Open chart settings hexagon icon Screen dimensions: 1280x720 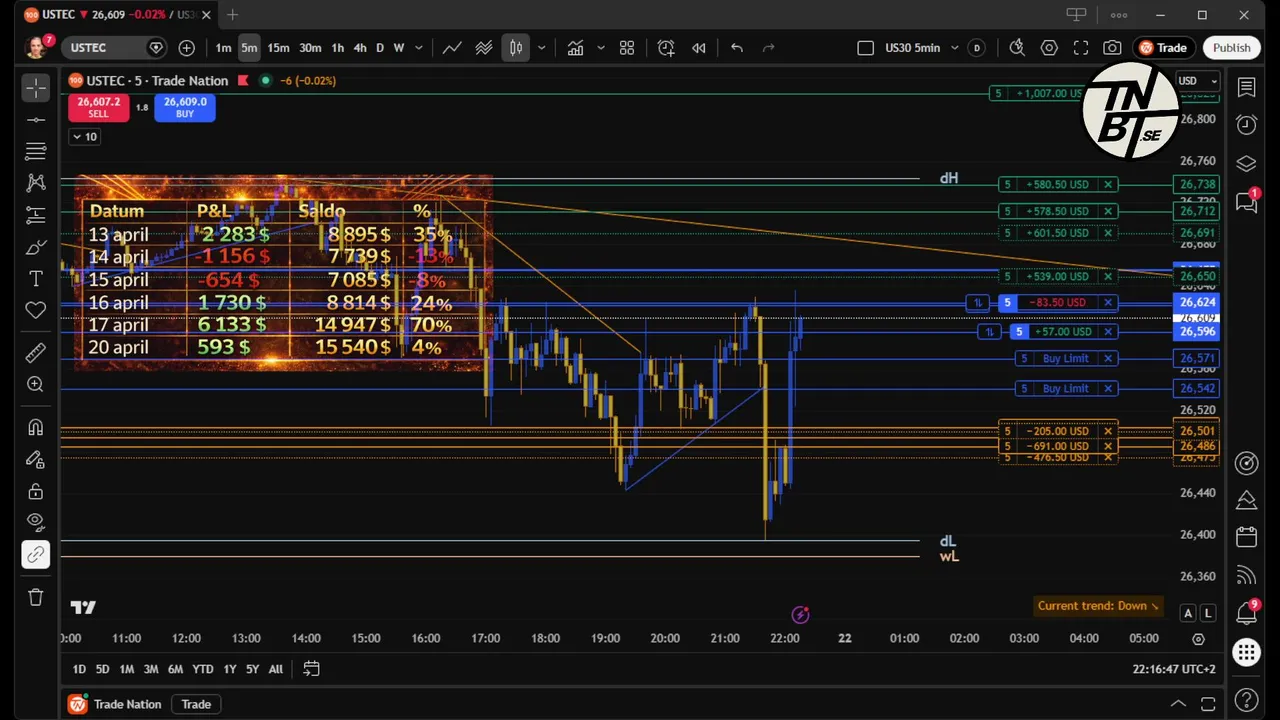[1049, 48]
